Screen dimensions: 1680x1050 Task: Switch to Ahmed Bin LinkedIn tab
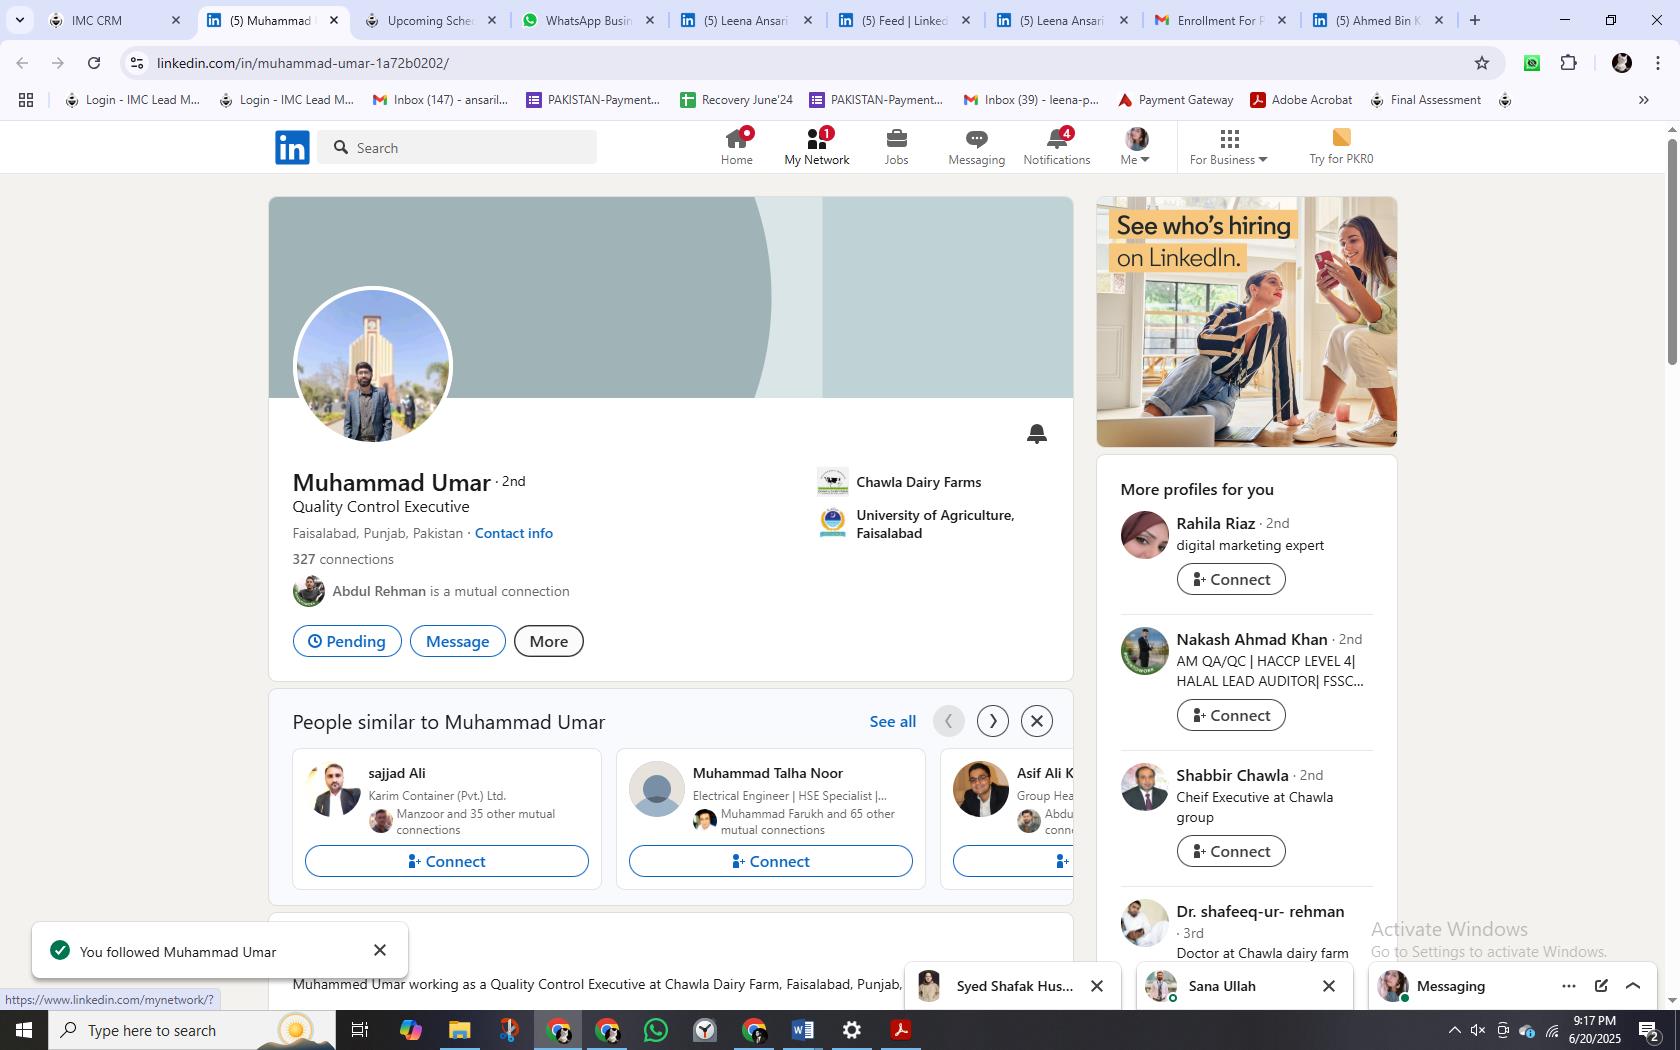(1380, 20)
